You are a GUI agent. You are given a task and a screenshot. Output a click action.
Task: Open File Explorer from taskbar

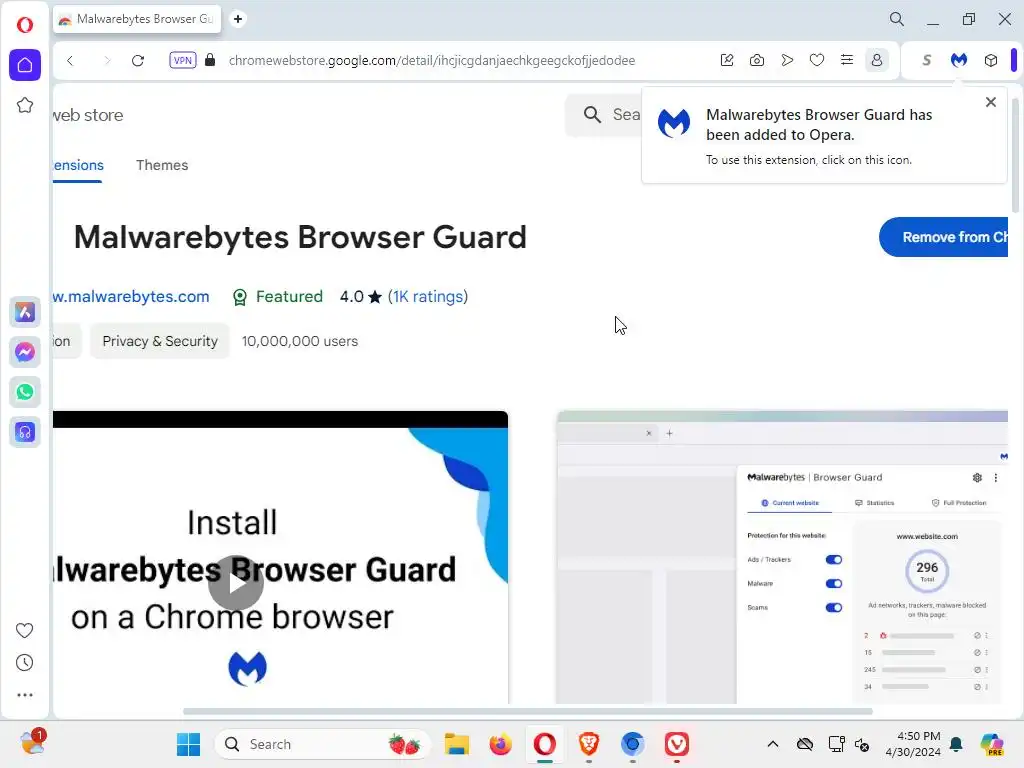click(x=456, y=744)
